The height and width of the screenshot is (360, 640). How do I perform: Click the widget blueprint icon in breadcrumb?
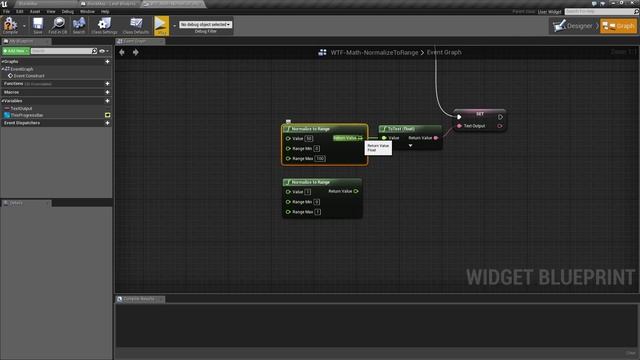[322, 52]
